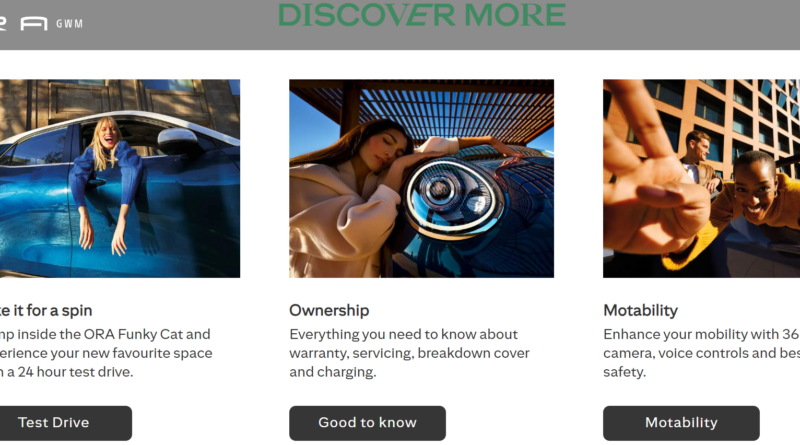Image resolution: width=800 pixels, height=445 pixels.
Task: Click the Motability heading above the description
Action: pyautogui.click(x=640, y=310)
